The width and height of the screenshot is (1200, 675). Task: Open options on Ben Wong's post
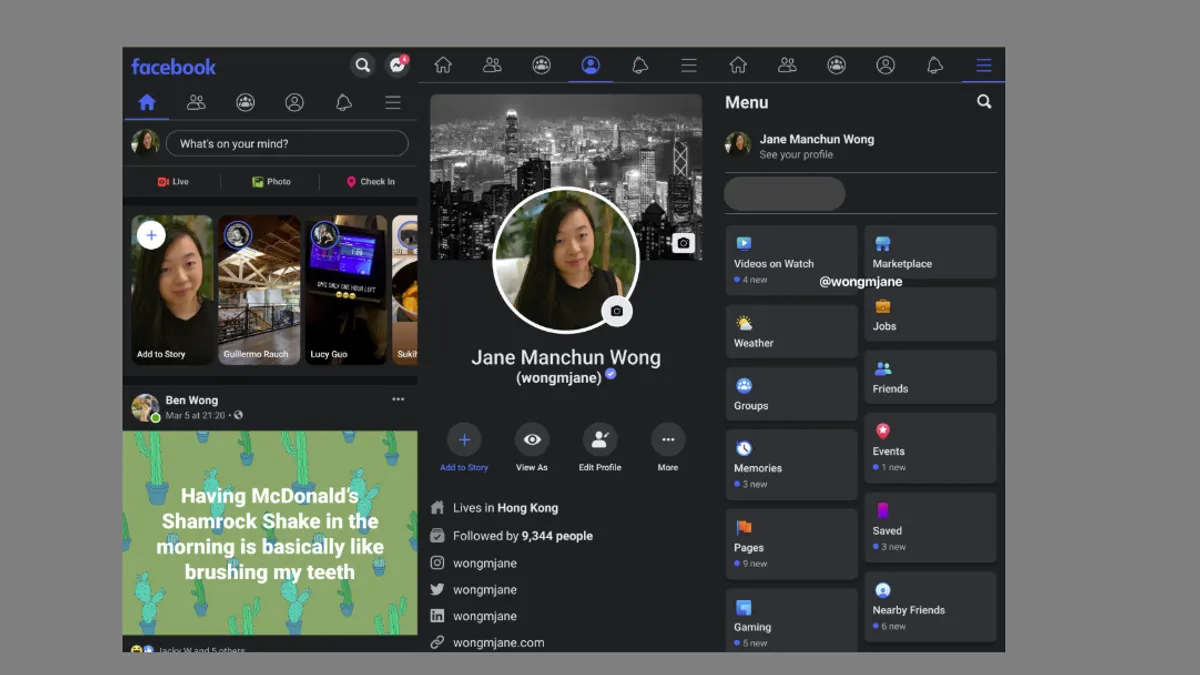[x=398, y=399]
